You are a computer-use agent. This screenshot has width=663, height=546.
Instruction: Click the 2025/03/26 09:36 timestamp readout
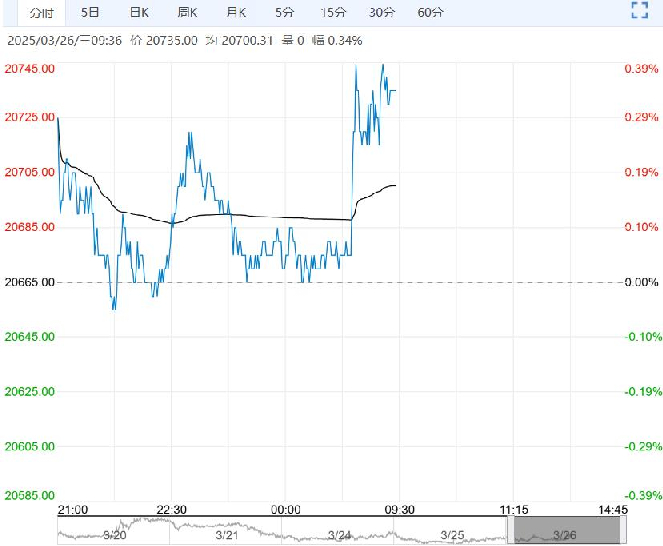[65, 41]
